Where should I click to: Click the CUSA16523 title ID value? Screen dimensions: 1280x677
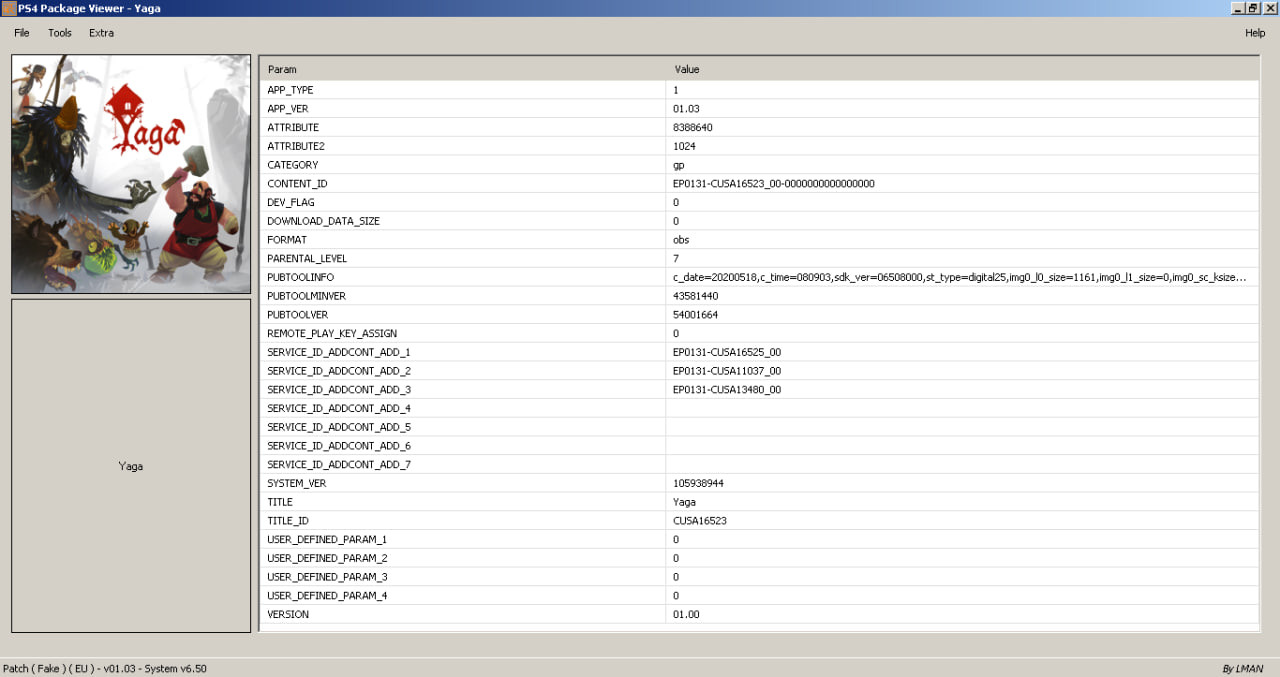click(x=700, y=521)
